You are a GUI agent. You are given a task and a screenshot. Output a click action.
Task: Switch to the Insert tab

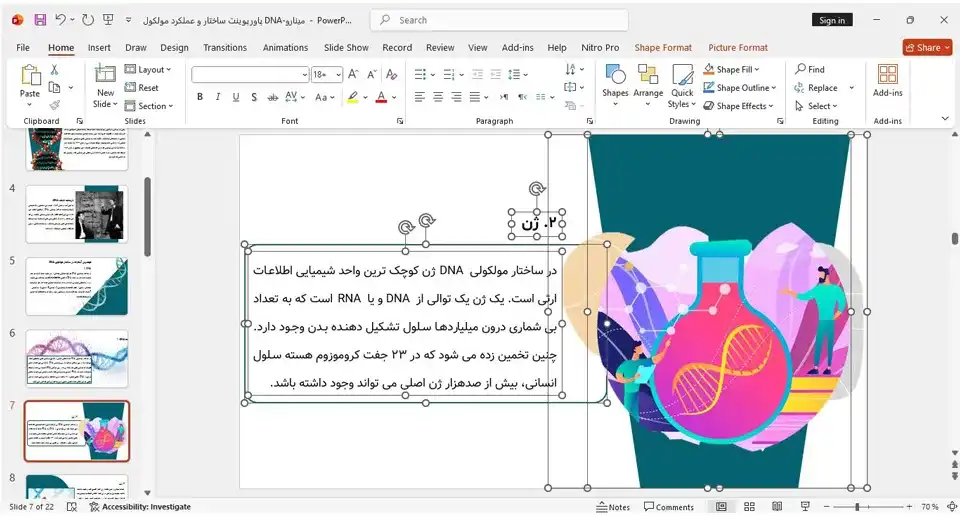click(x=99, y=47)
